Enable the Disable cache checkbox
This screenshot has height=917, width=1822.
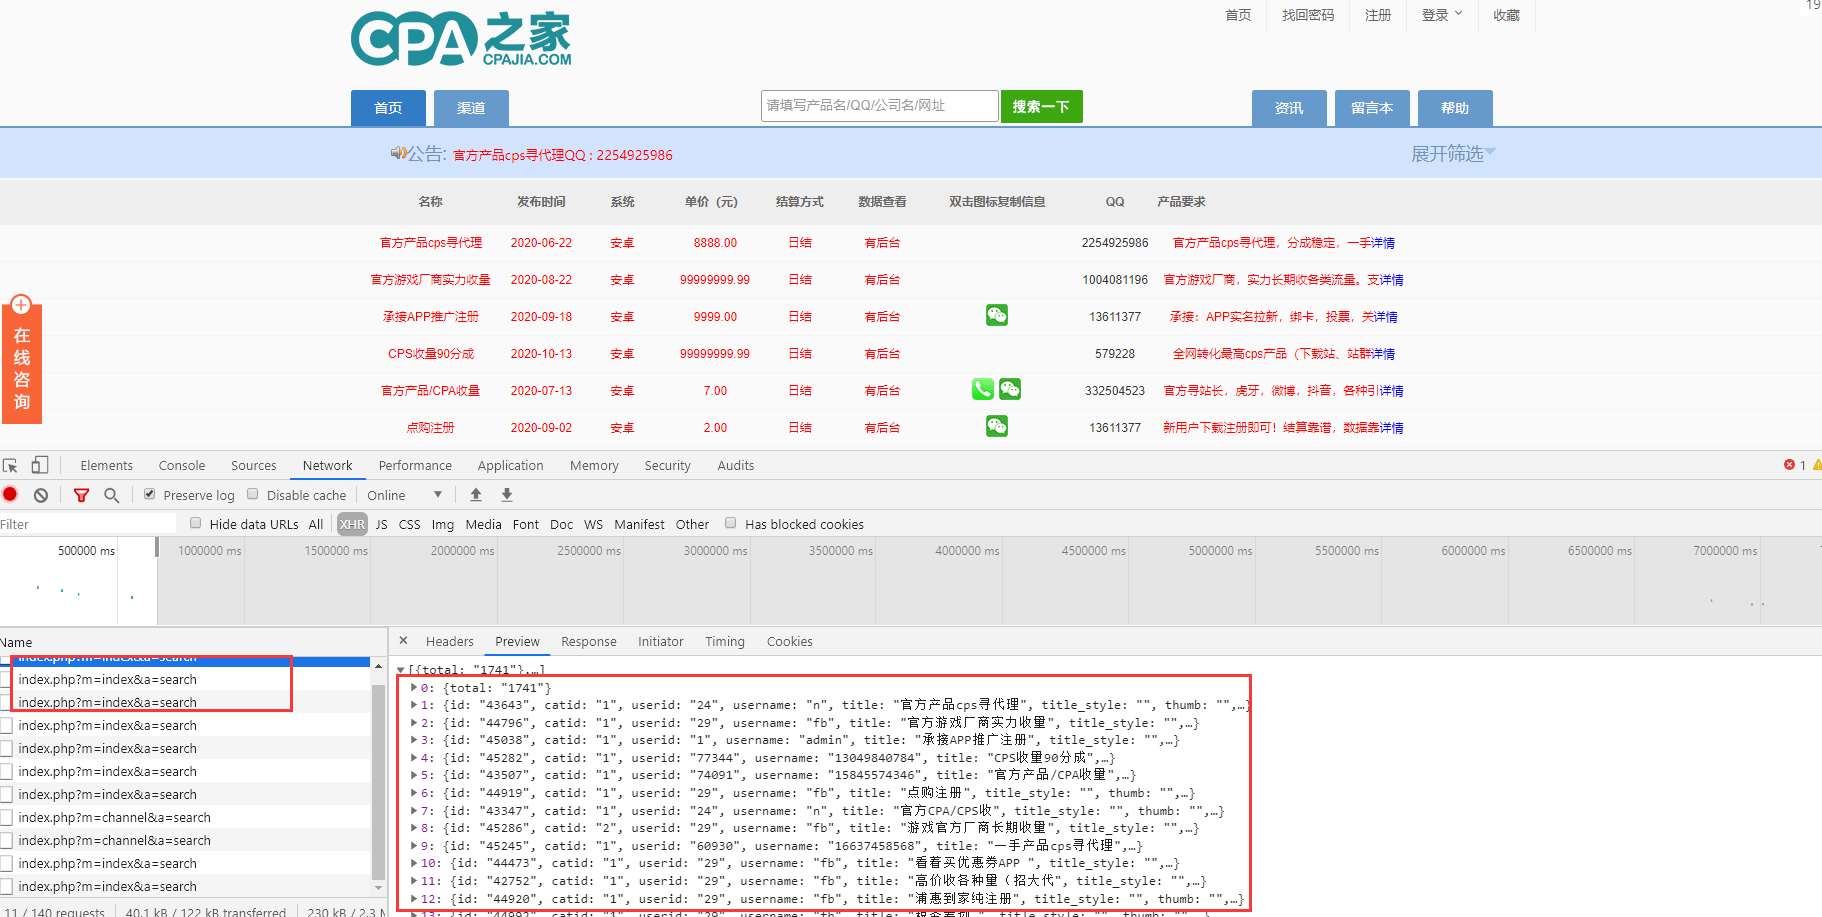(x=253, y=494)
